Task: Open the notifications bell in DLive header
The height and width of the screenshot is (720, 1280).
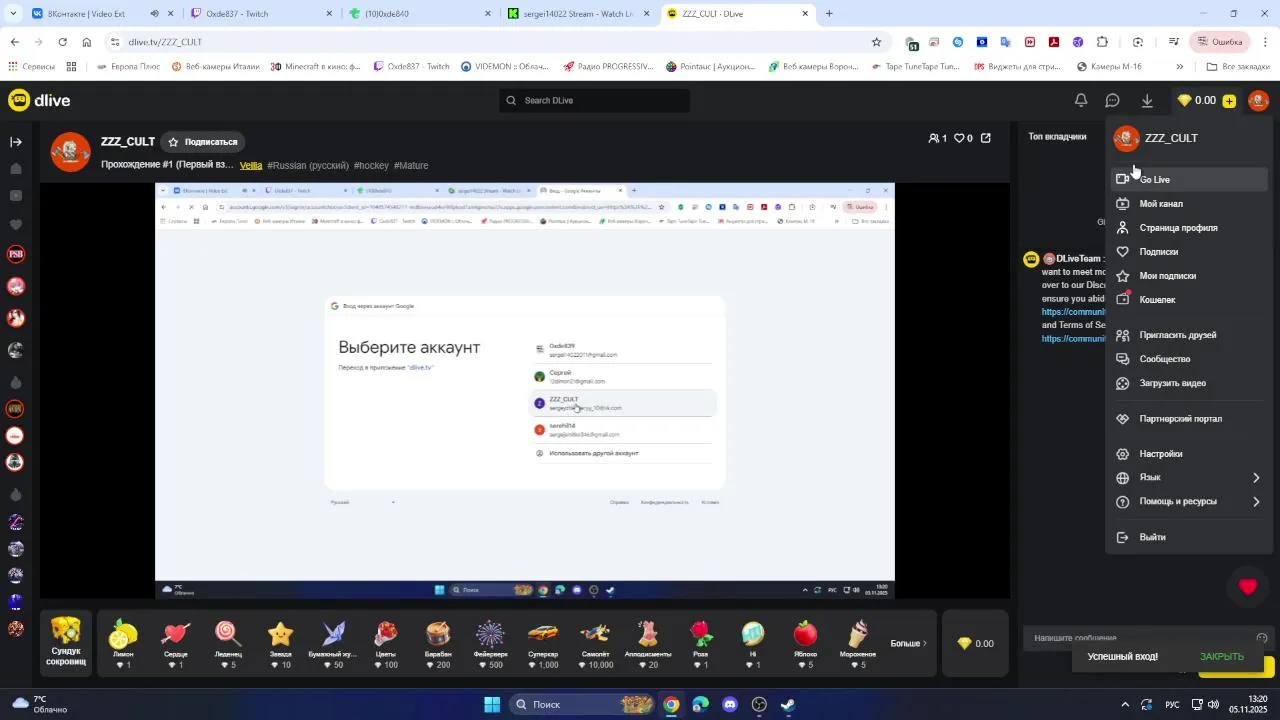Action: pos(1081,100)
